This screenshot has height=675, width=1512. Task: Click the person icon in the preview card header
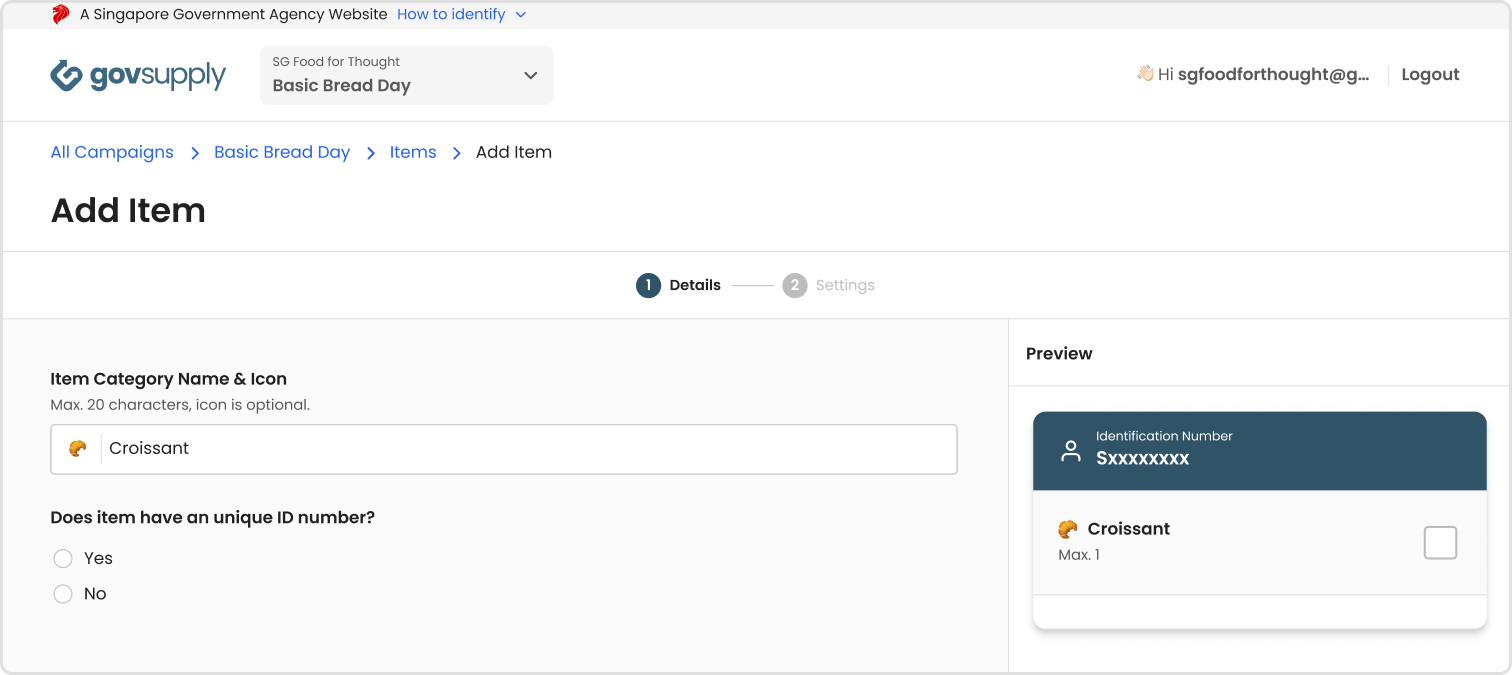[x=1070, y=450]
